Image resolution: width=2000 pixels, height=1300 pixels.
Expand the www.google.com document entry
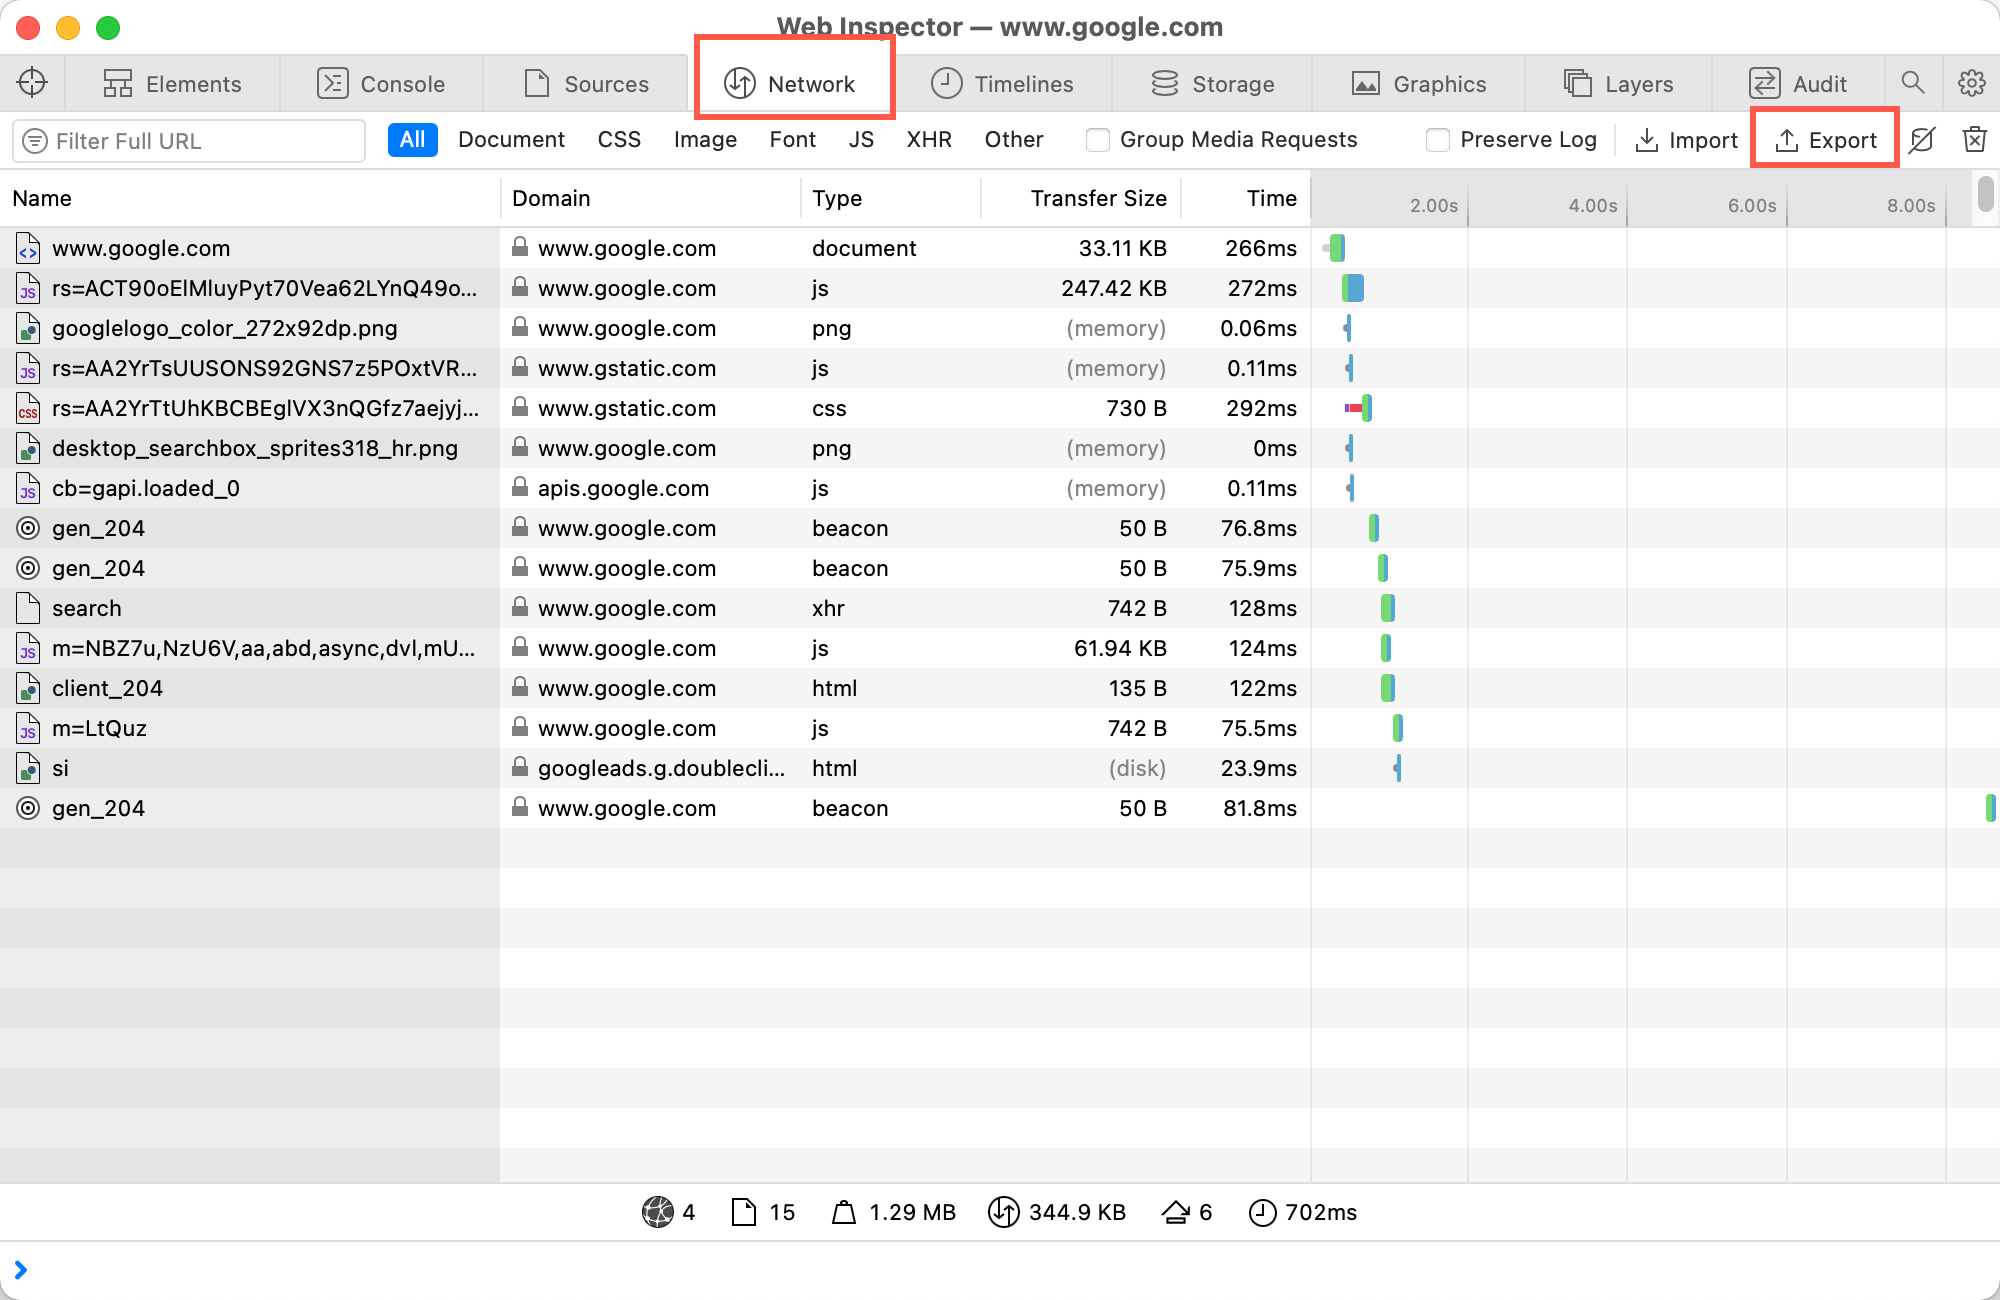[141, 248]
